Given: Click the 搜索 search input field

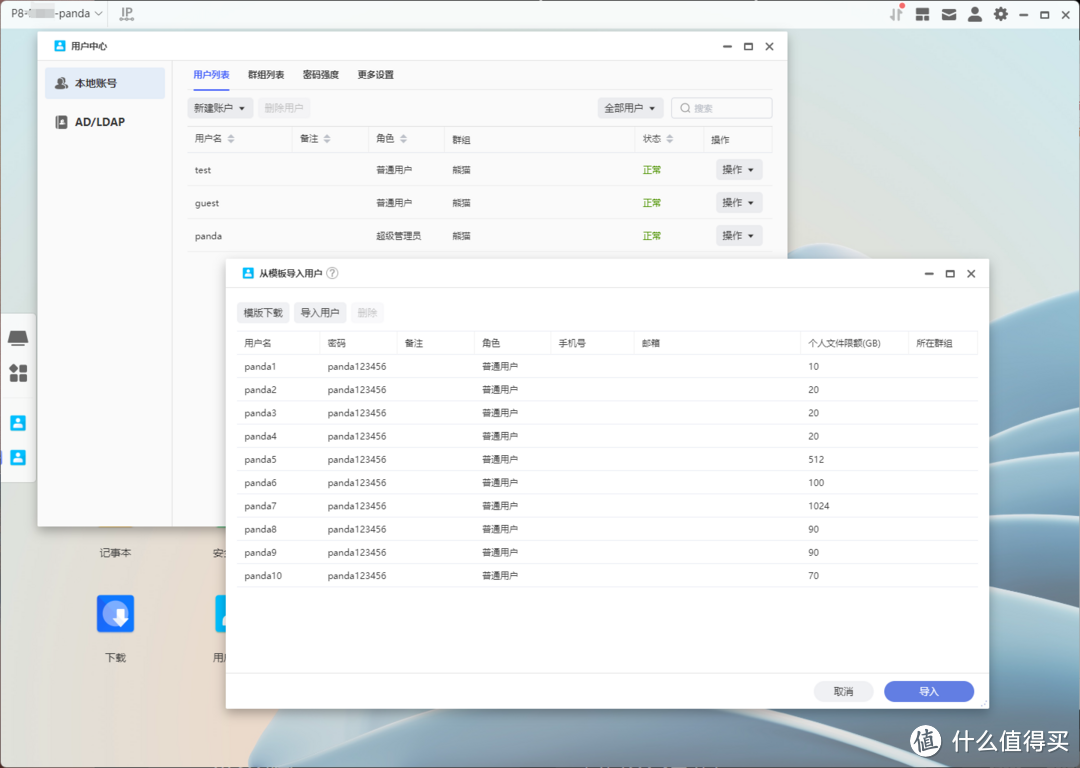Looking at the screenshot, I should [x=720, y=107].
